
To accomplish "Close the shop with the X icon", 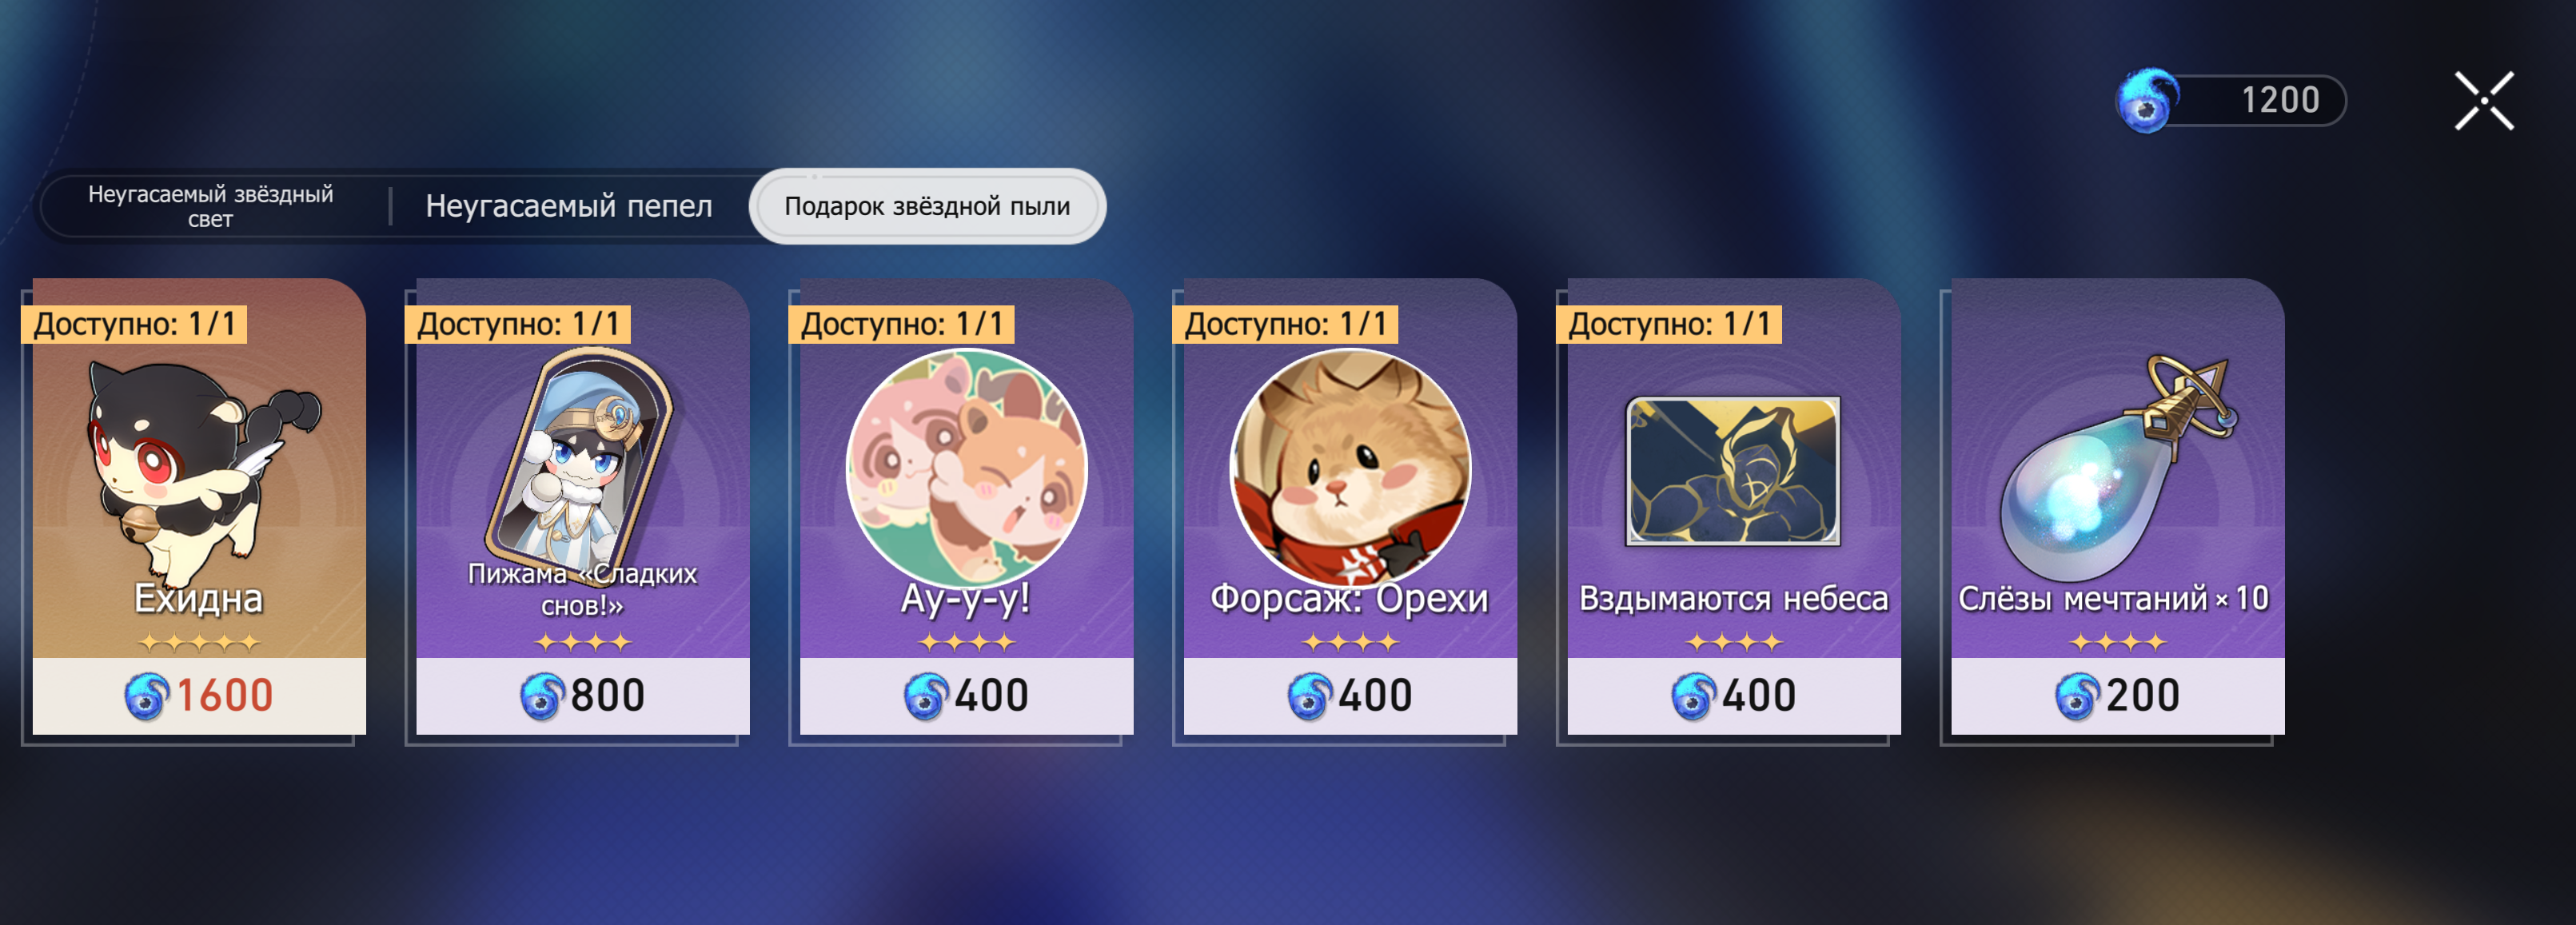I will pyautogui.click(x=2484, y=100).
